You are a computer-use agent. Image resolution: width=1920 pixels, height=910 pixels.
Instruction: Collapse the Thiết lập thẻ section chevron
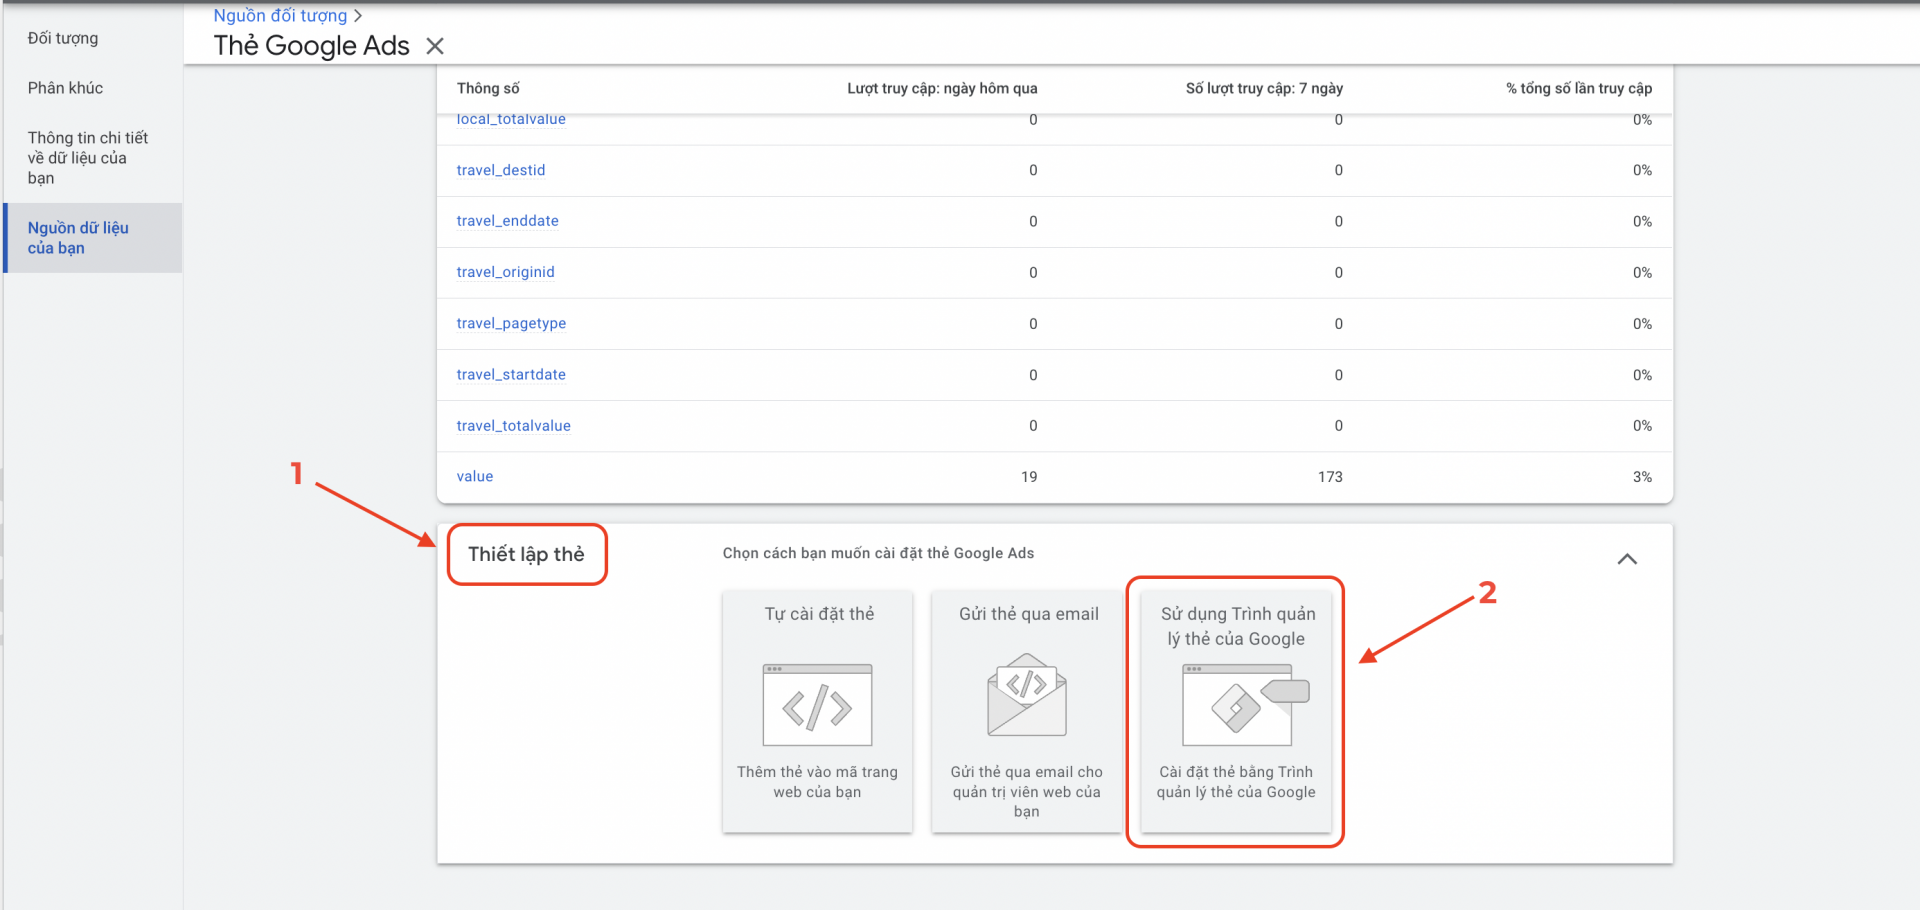[1627, 559]
